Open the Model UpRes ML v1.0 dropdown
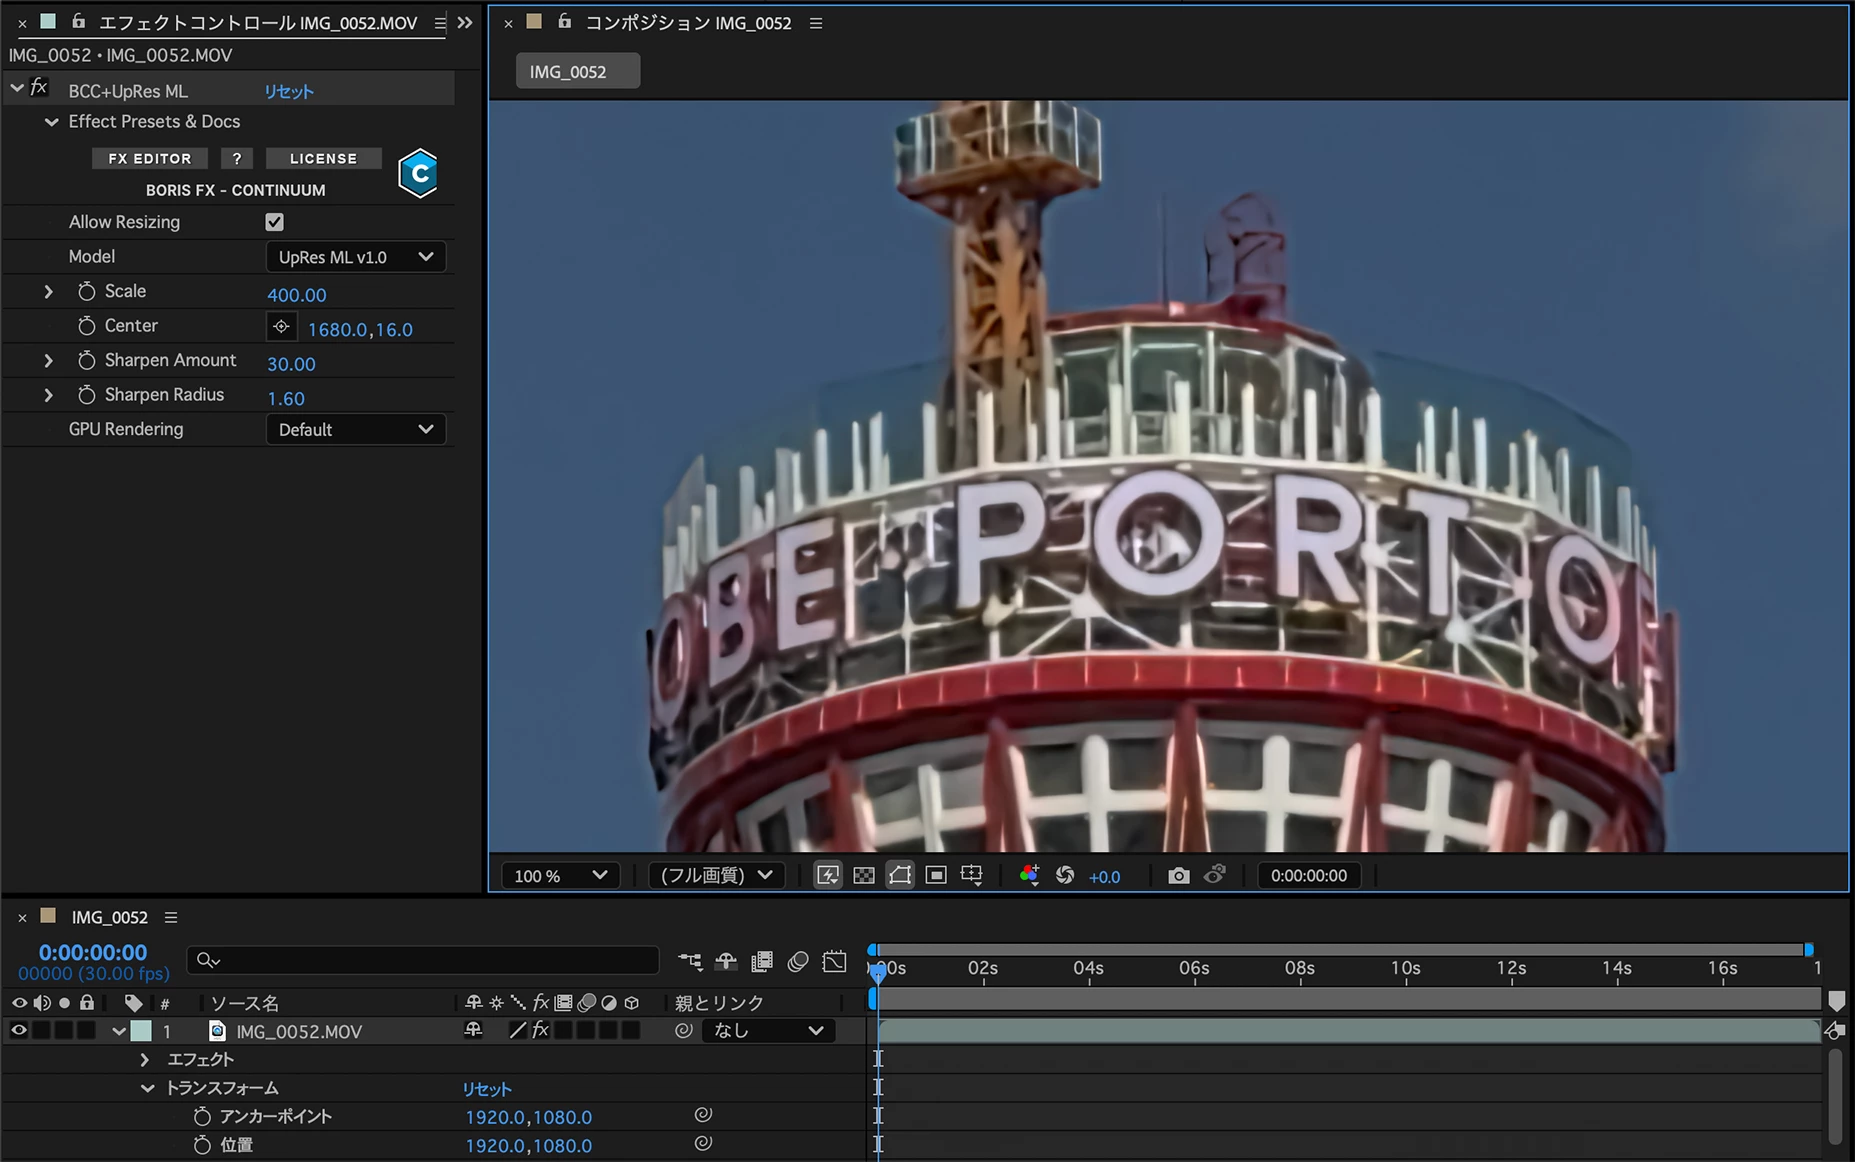 pos(355,257)
